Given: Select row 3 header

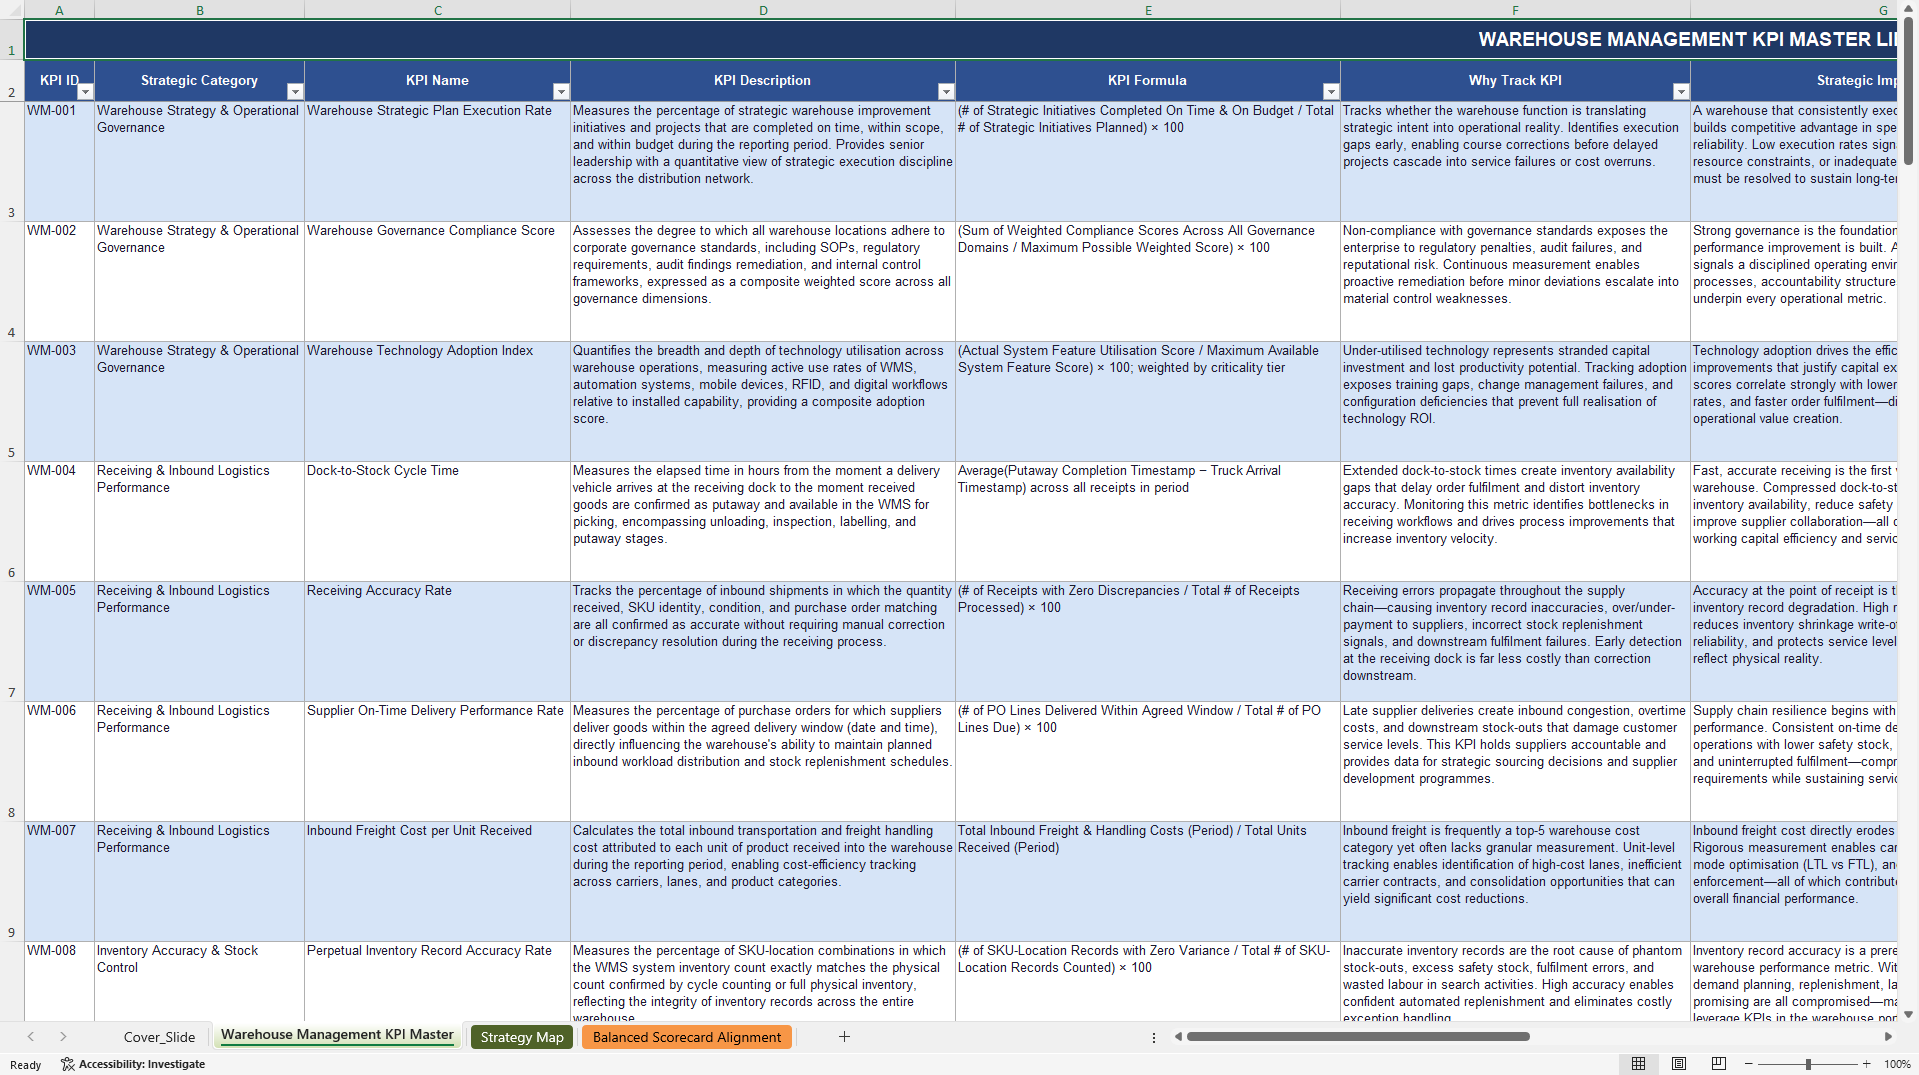Looking at the screenshot, I should [12, 161].
